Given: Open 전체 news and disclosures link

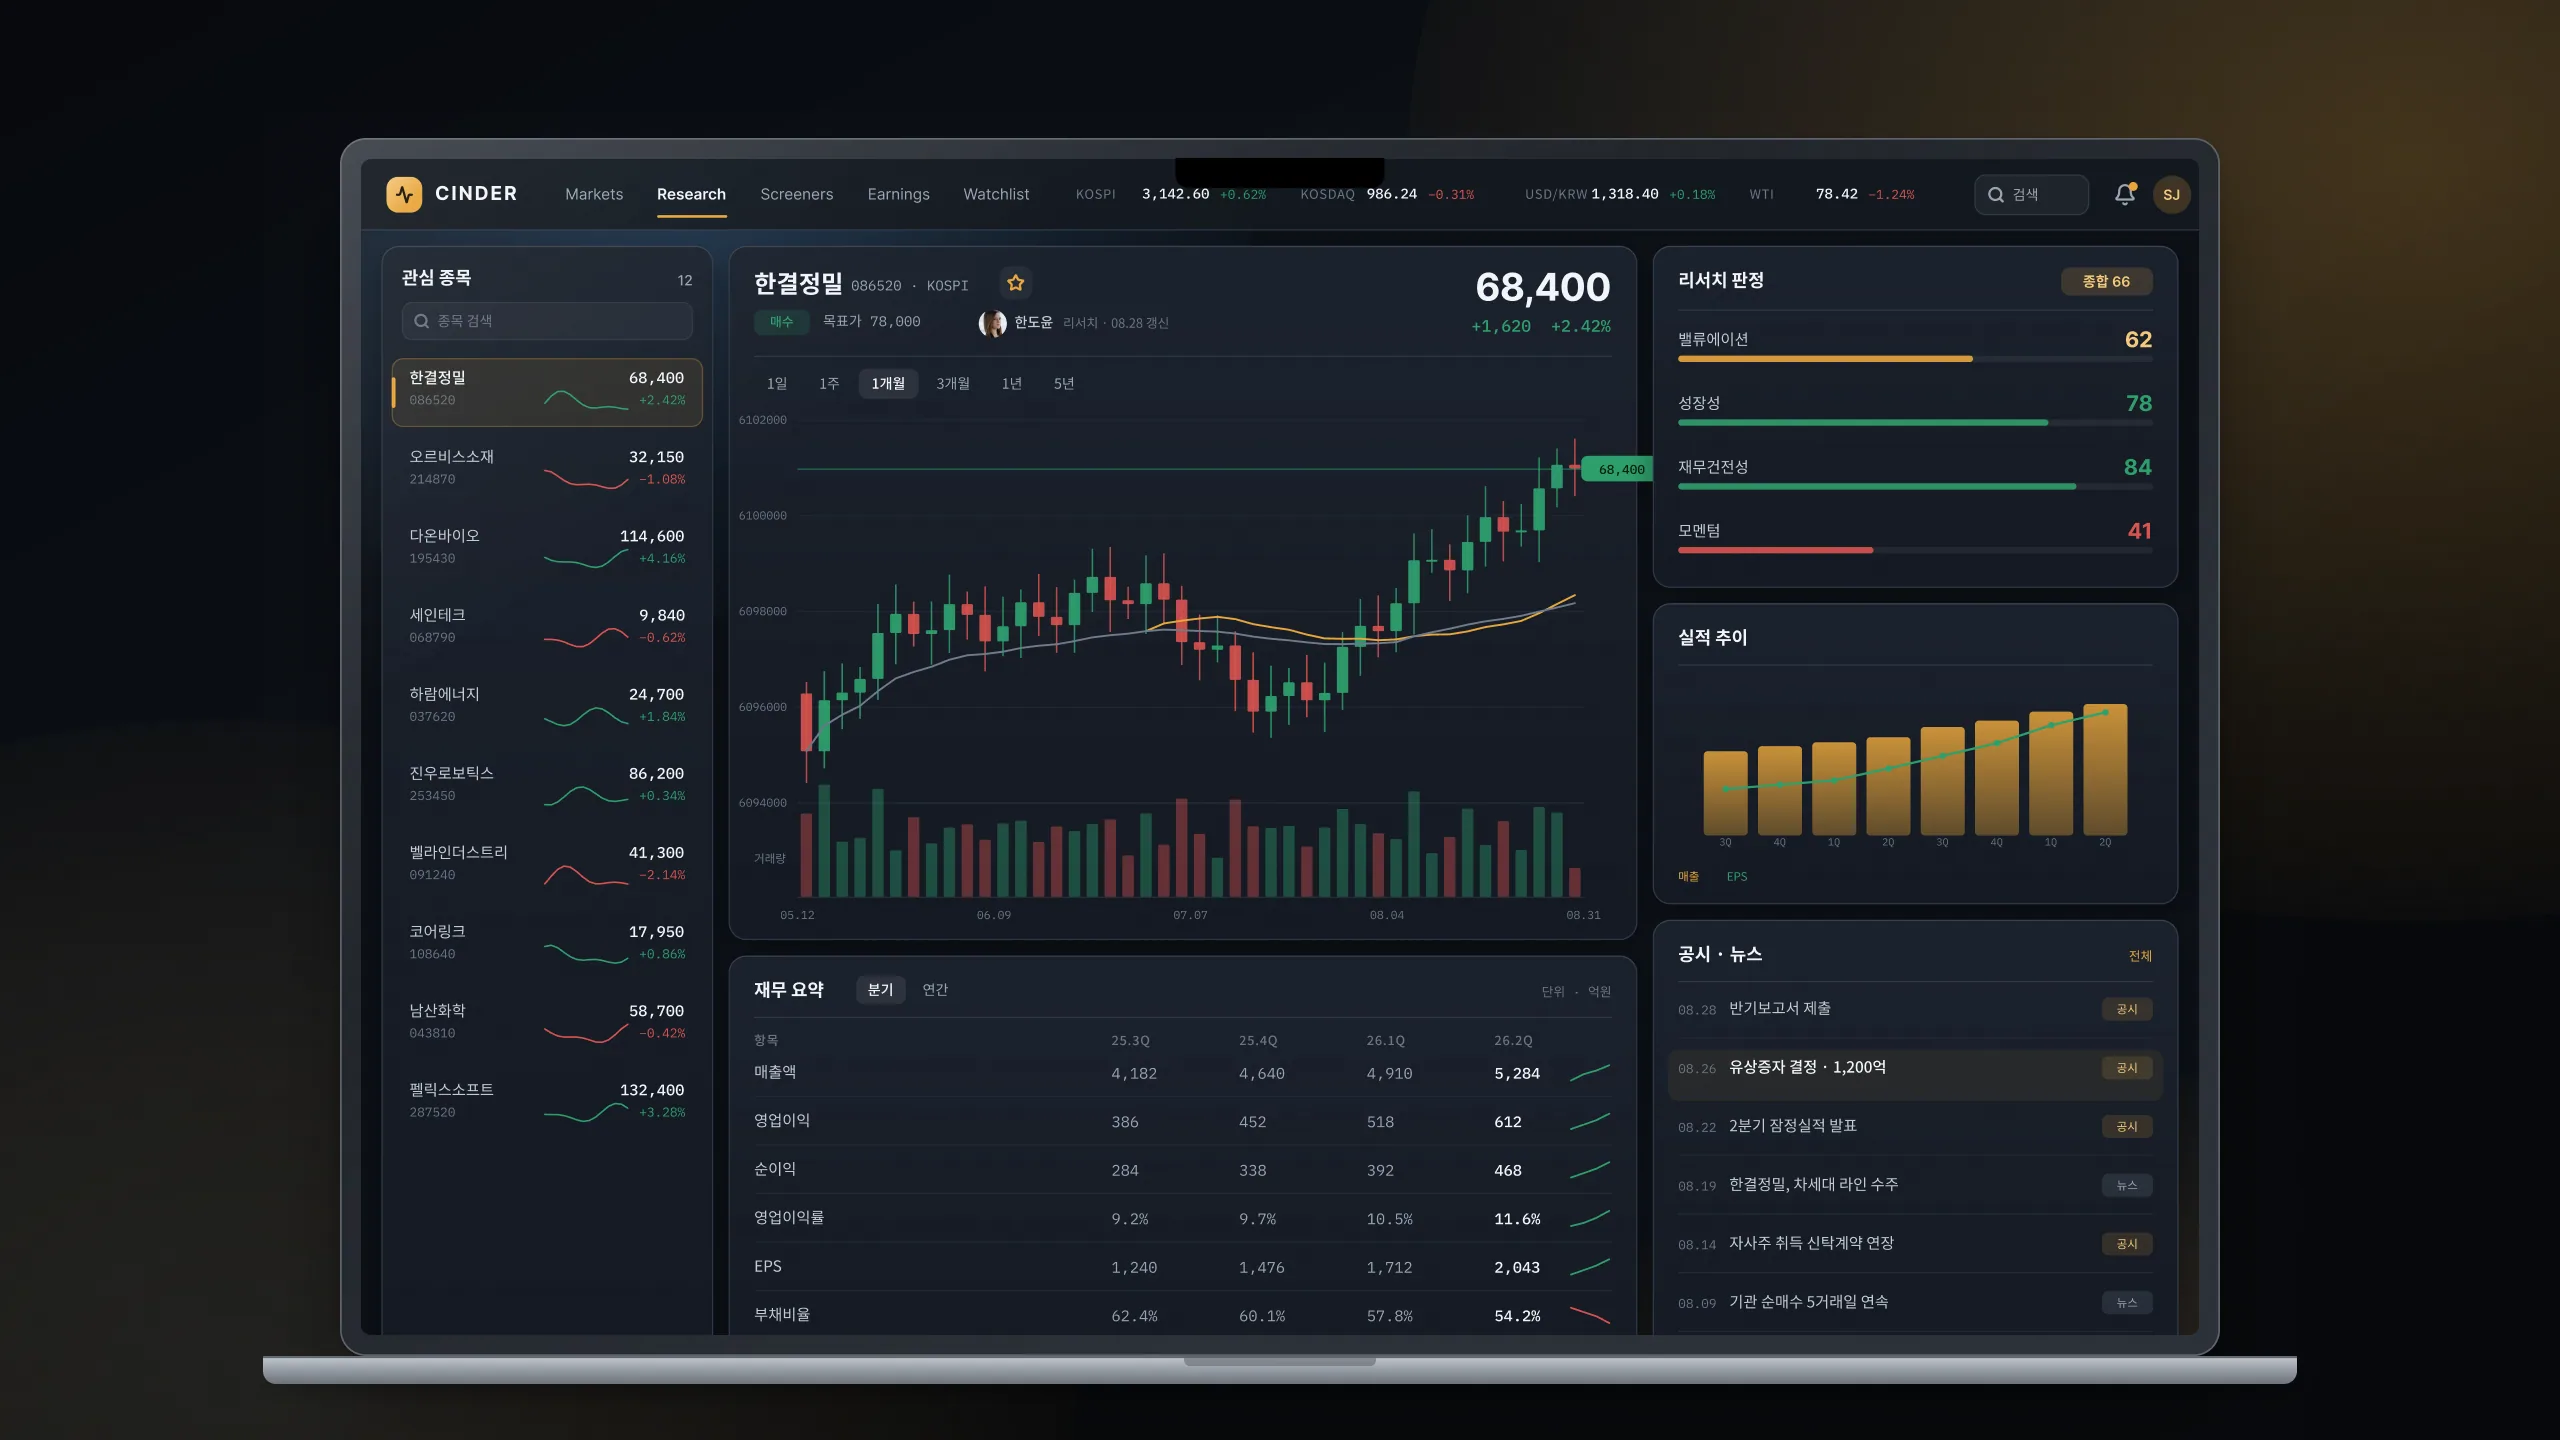Looking at the screenshot, I should click(x=2140, y=956).
